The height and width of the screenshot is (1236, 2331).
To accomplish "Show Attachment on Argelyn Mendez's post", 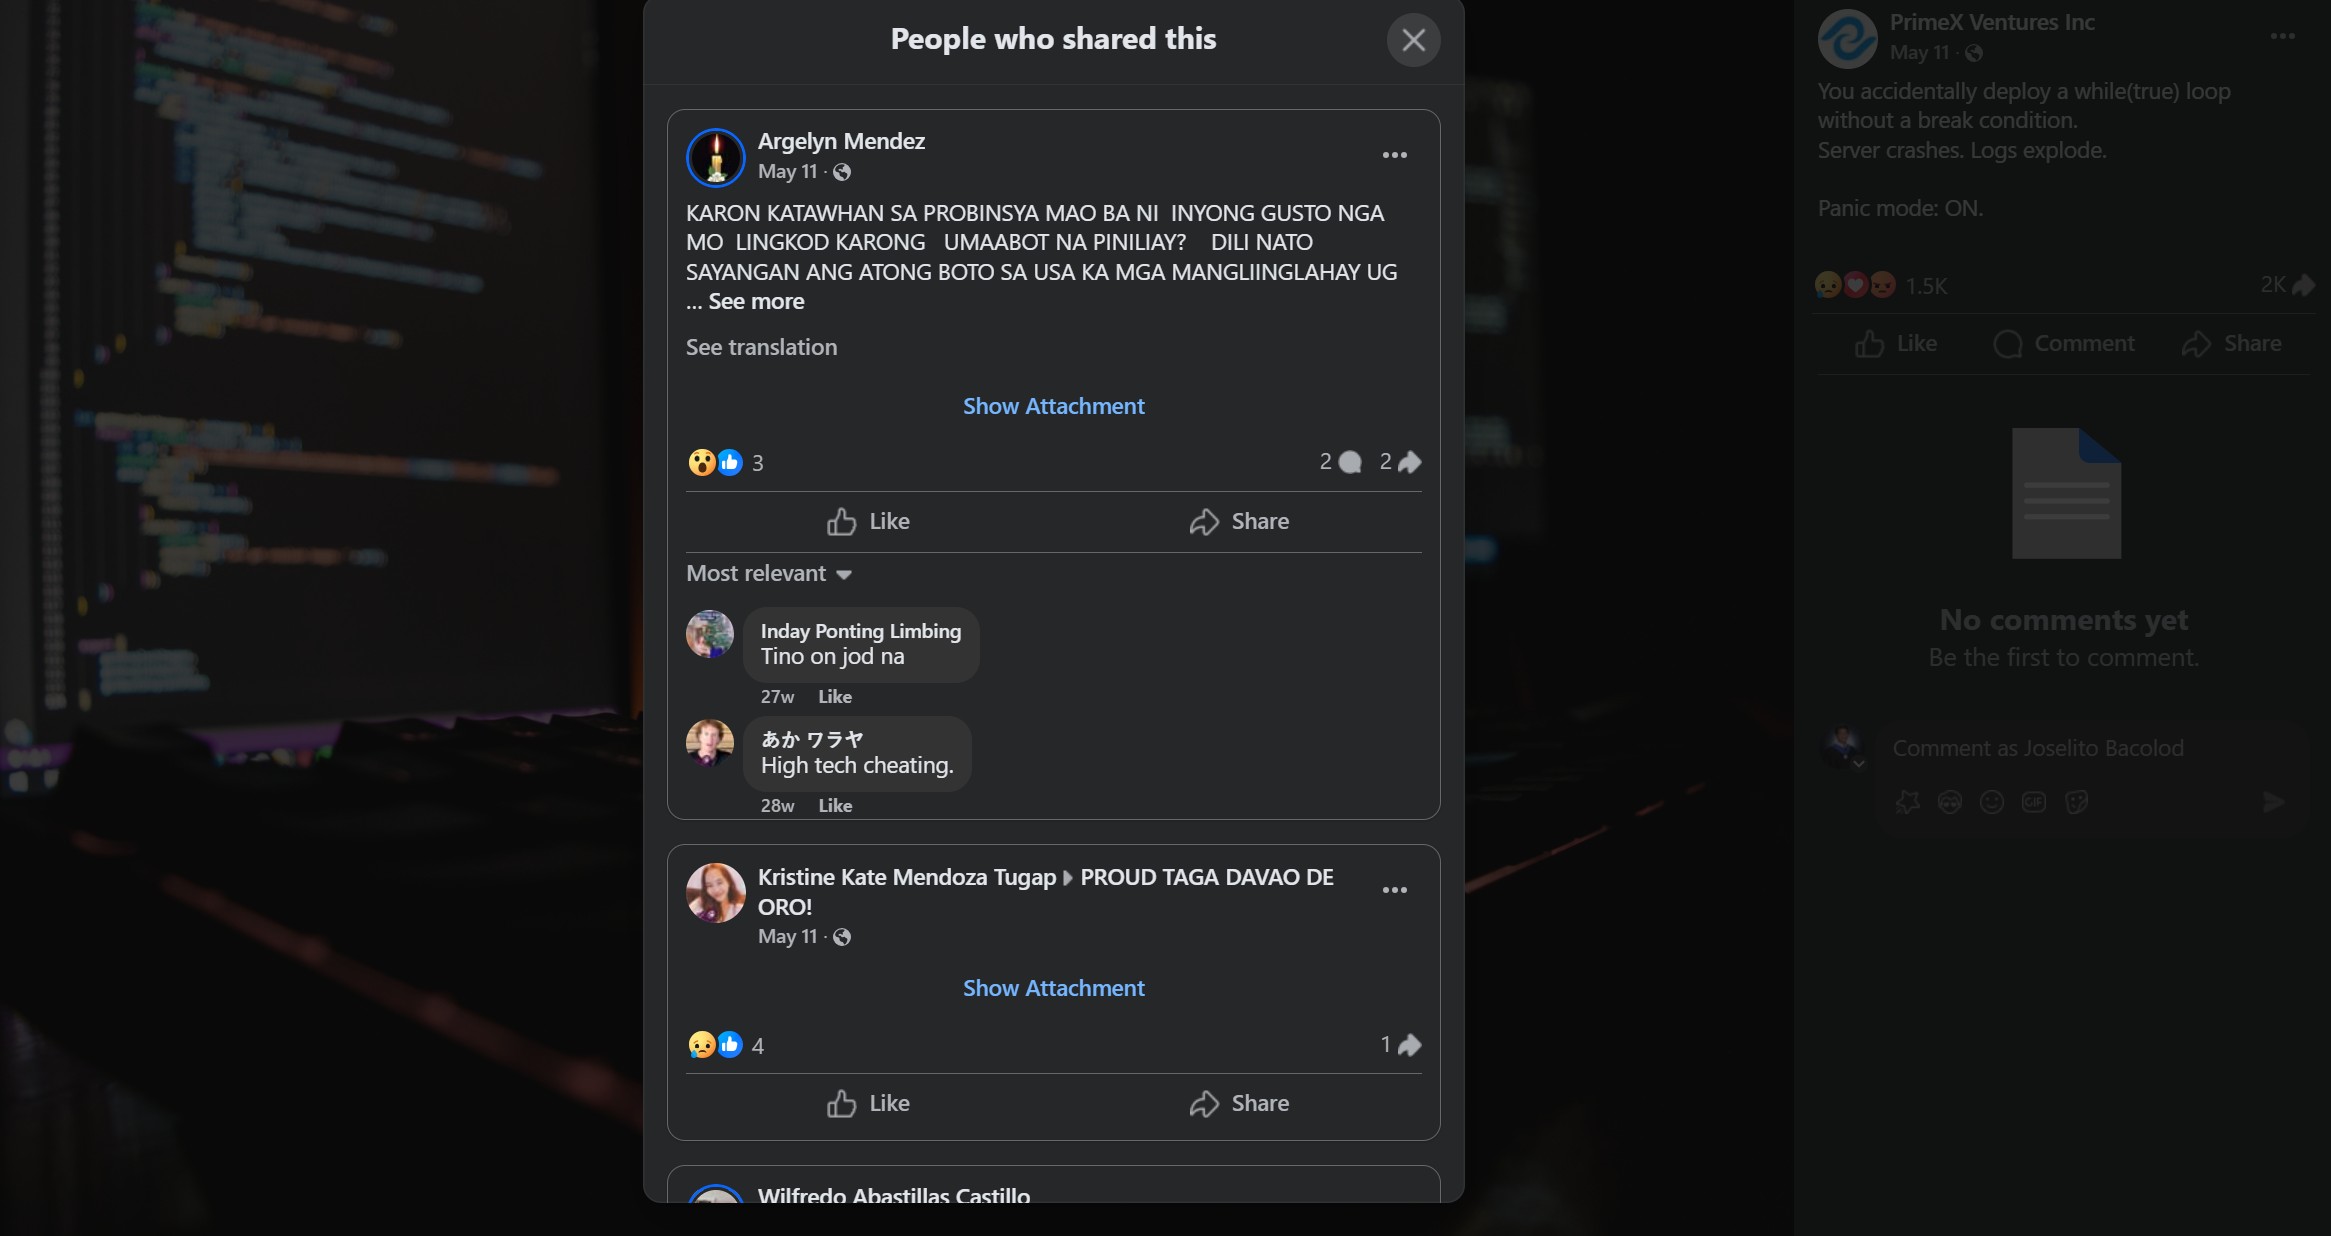I will [x=1053, y=406].
